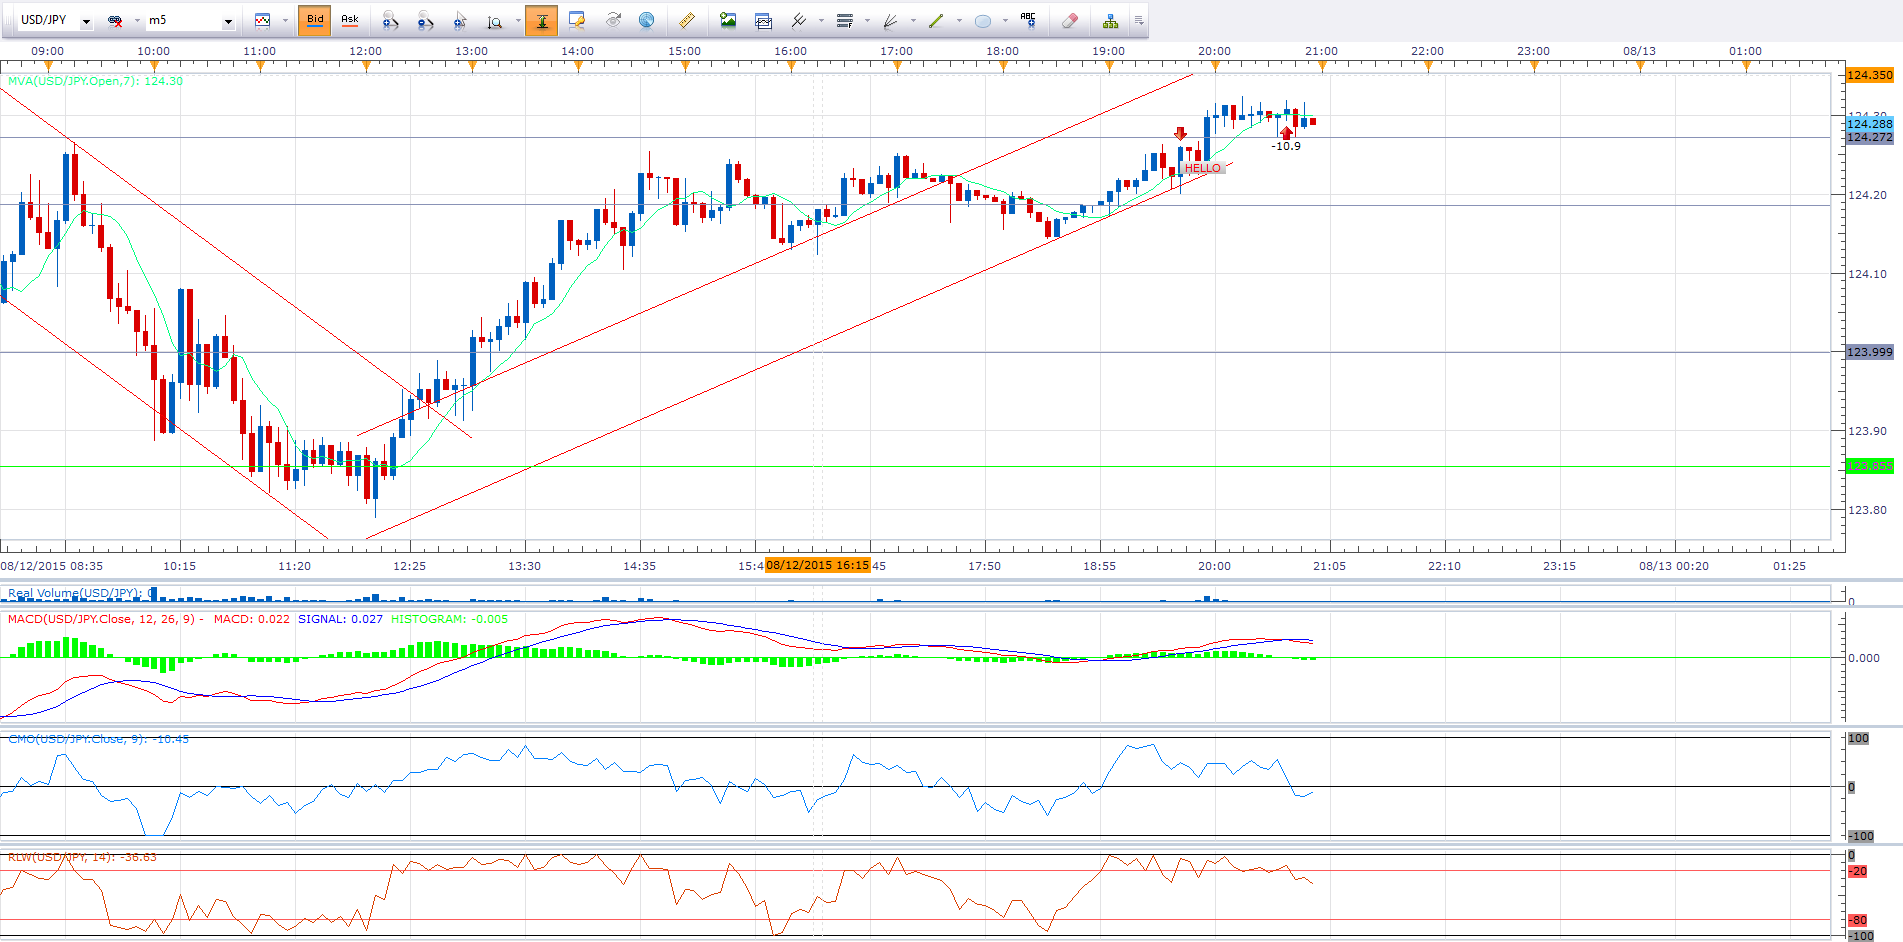This screenshot has height=942, width=1903.
Task: Open the chart type dropdown arrow
Action: [285, 21]
